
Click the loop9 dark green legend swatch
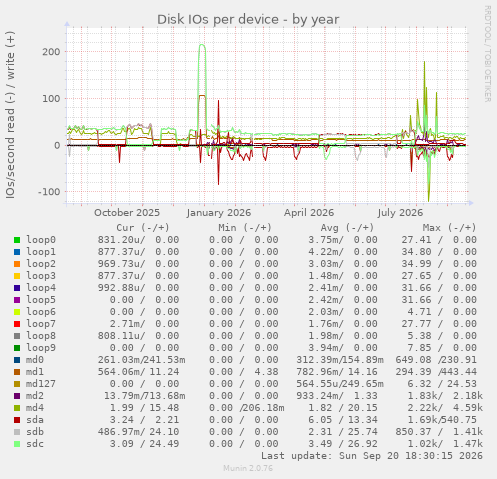click(17, 348)
